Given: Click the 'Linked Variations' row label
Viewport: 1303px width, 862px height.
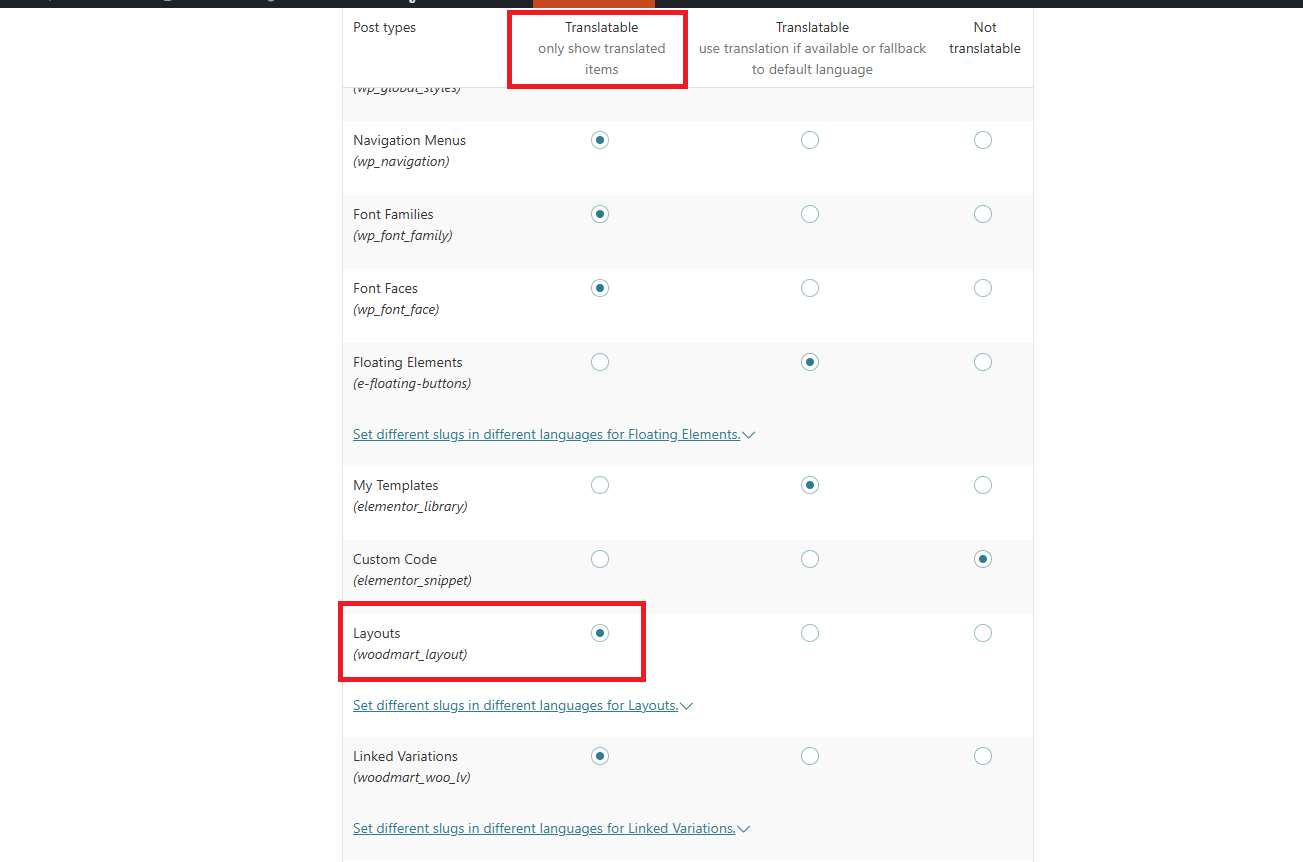Looking at the screenshot, I should point(406,756).
